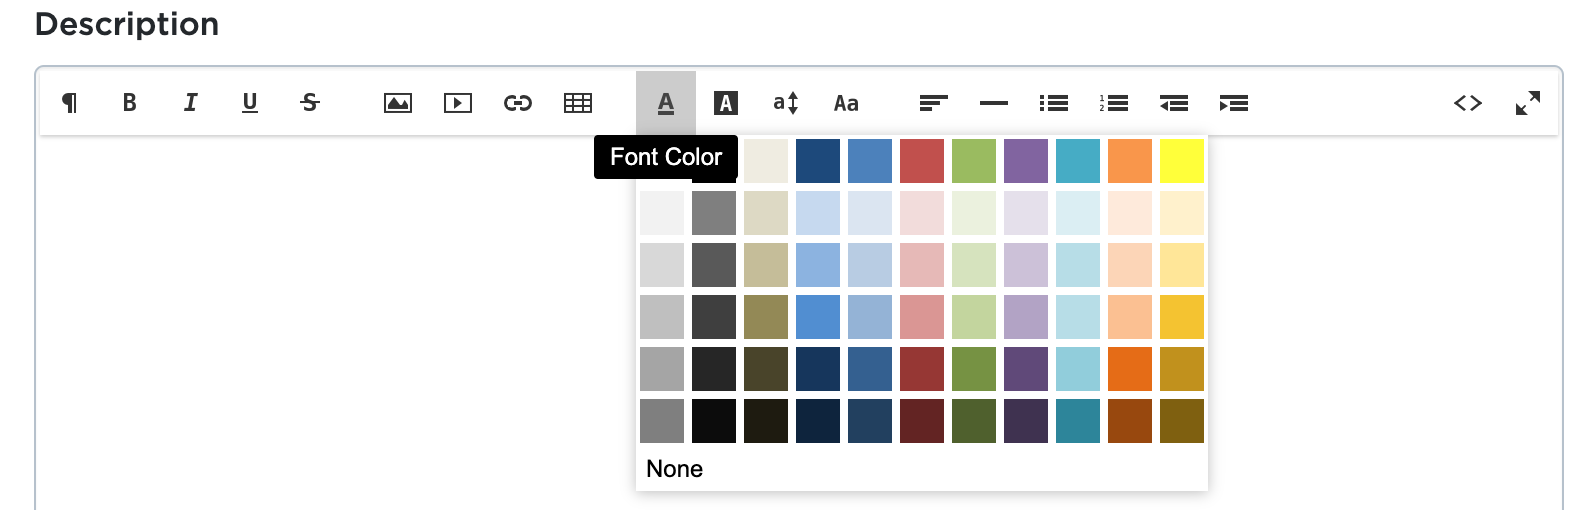Insert a link with chain icon
This screenshot has height=510, width=1586.
point(518,103)
